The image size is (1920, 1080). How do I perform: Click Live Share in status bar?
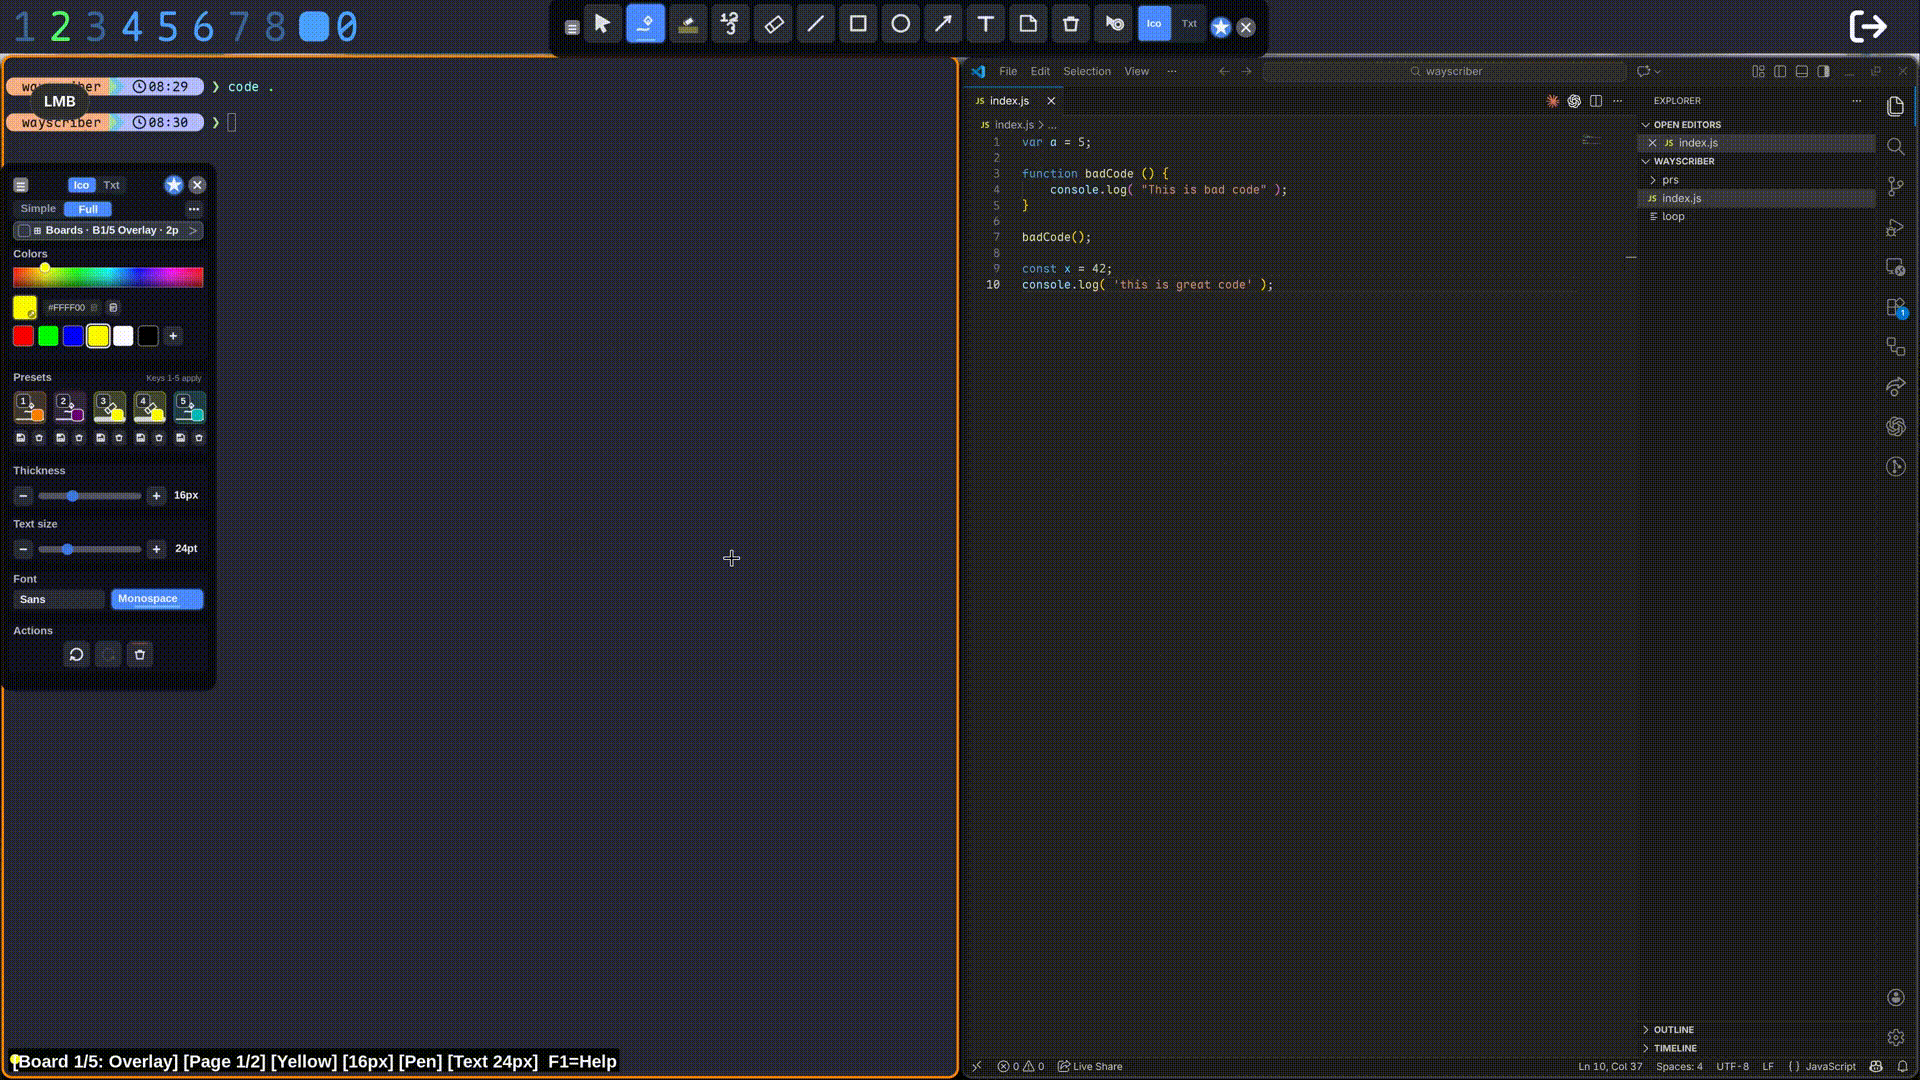pyautogui.click(x=1090, y=1066)
